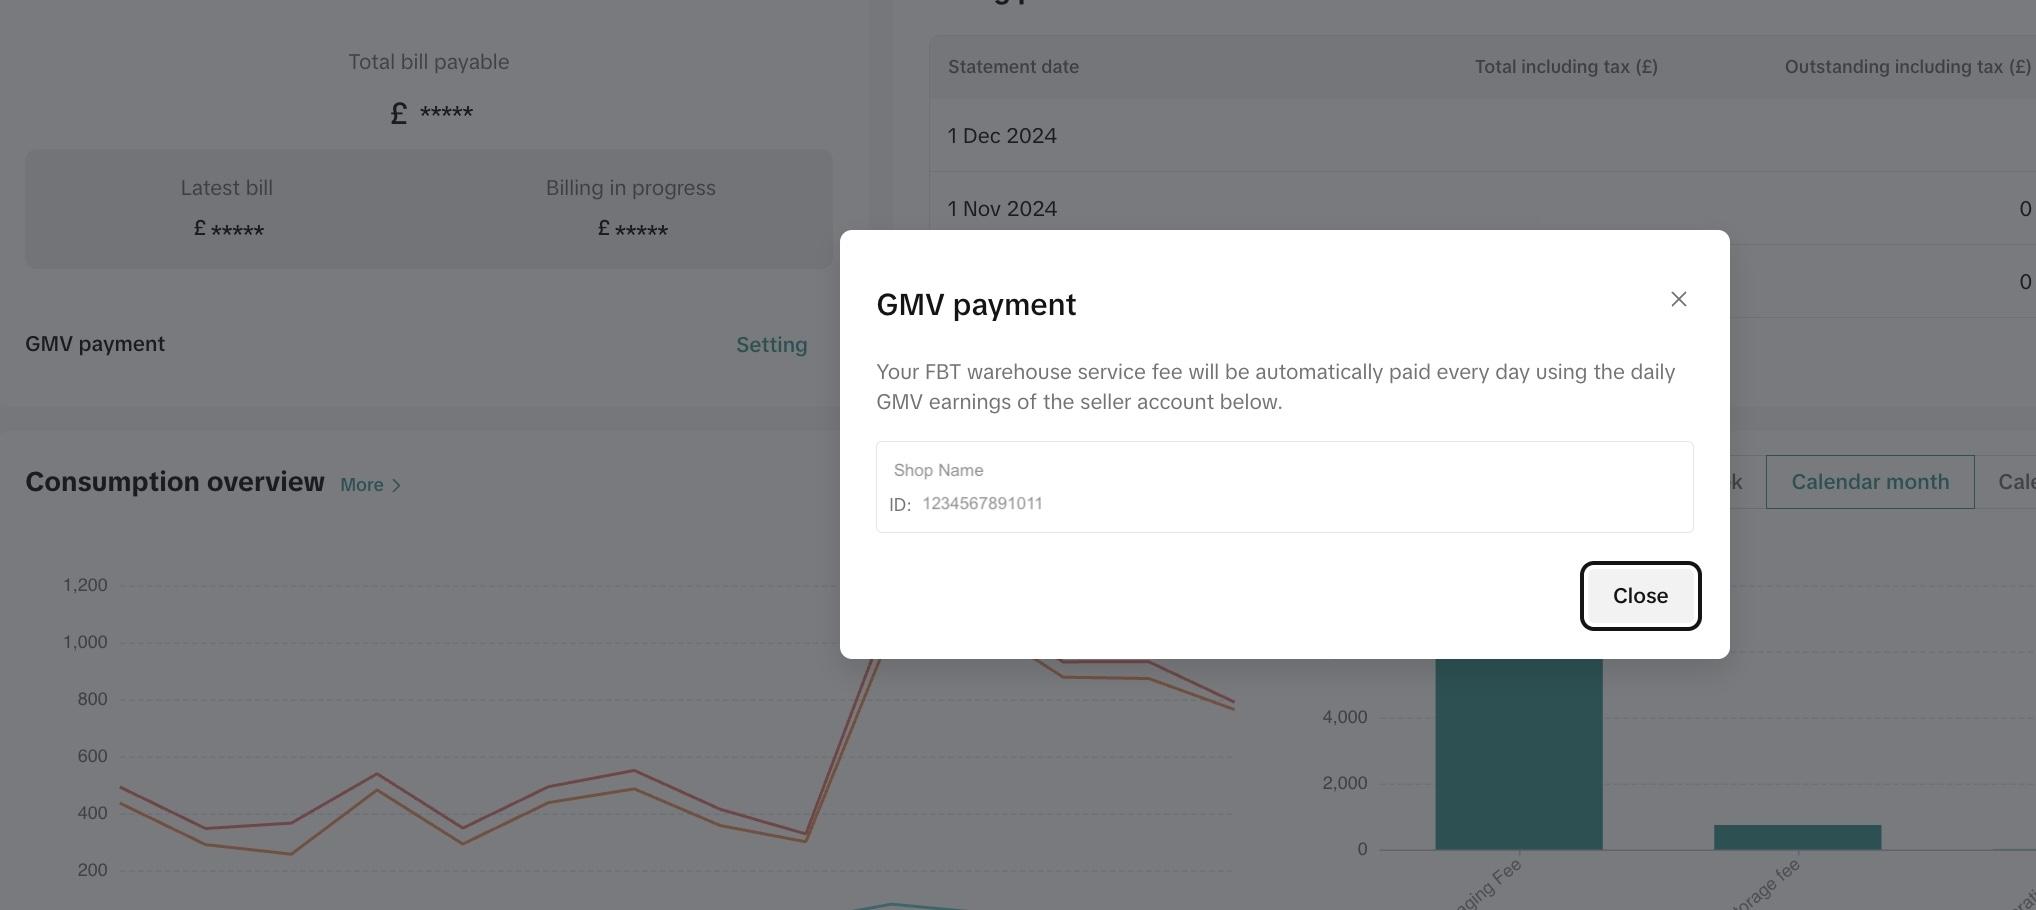Image resolution: width=2036 pixels, height=910 pixels.
Task: Click the masked Latest bill amount
Action: tap(227, 228)
